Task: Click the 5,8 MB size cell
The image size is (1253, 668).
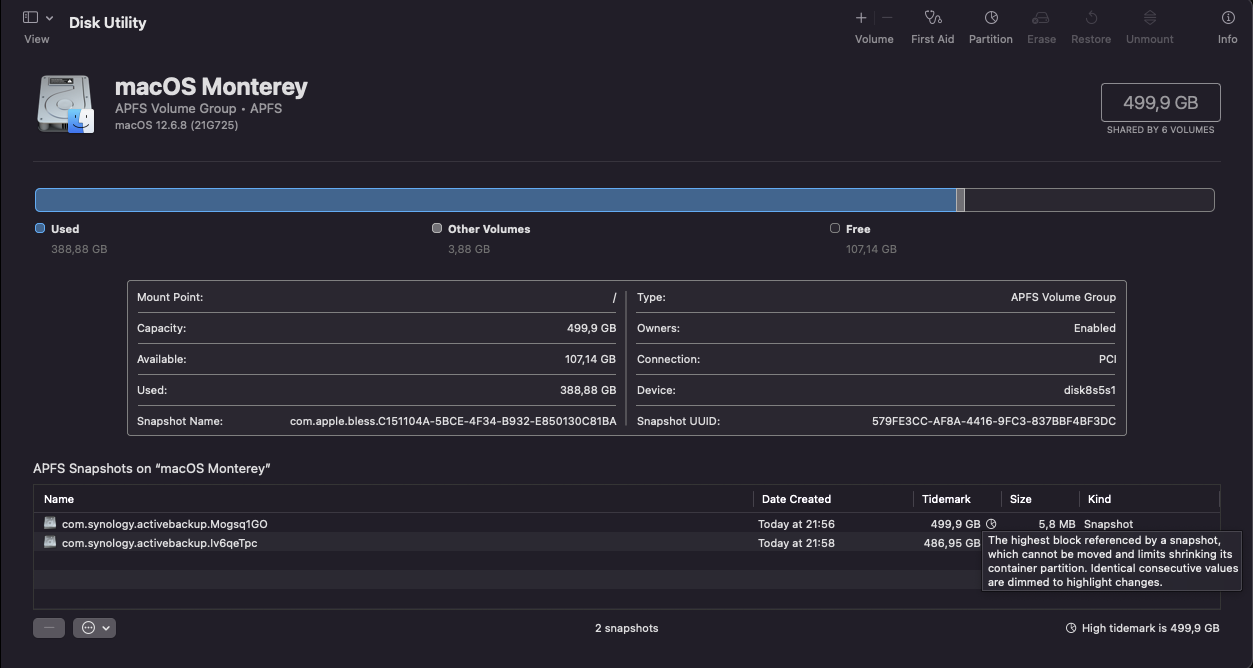Action: click(x=1057, y=524)
